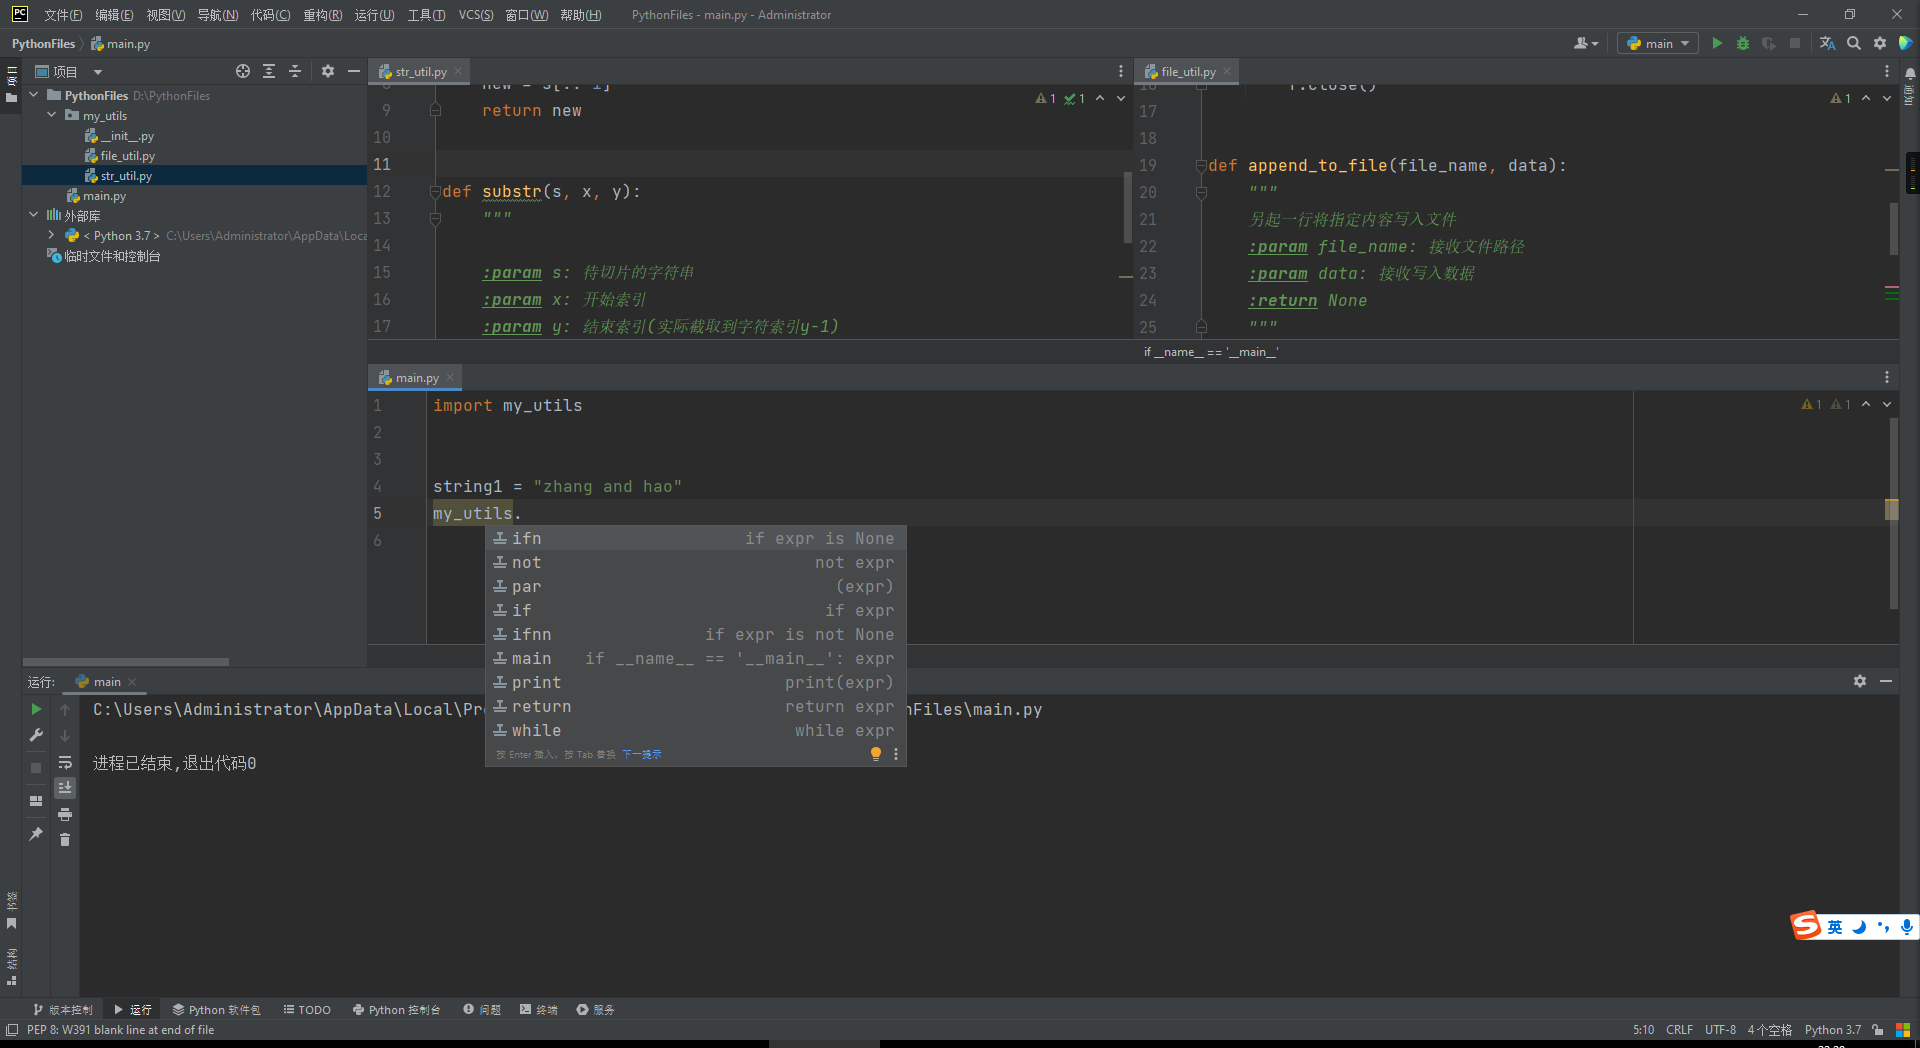The image size is (1920, 1048).
Task: Hide the run tool window
Action: 1886,681
